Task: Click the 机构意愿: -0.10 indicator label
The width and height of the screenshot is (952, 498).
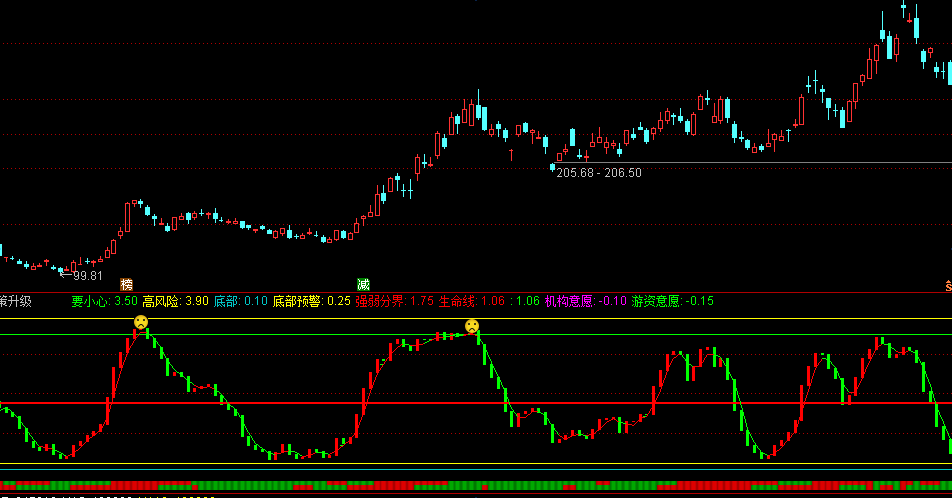Action: 586,301
